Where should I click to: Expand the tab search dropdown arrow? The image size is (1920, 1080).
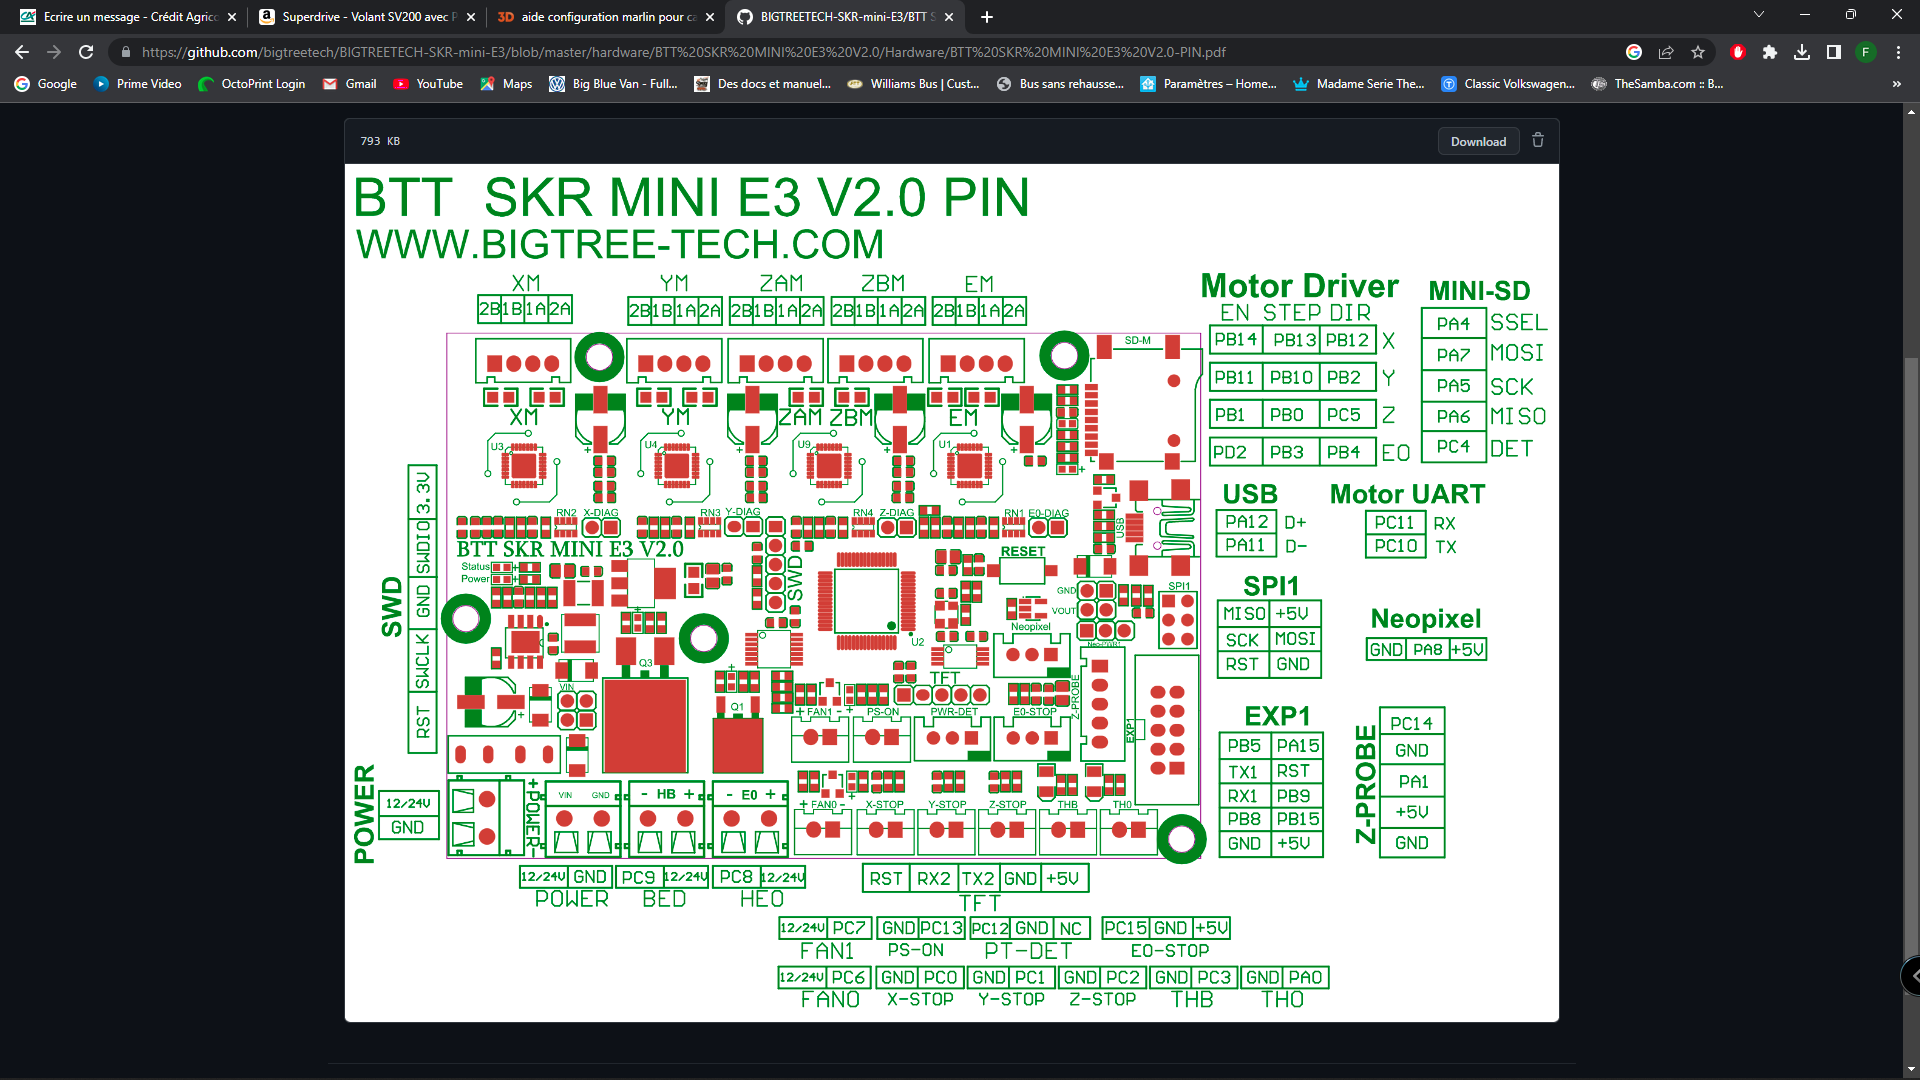pos(1759,15)
